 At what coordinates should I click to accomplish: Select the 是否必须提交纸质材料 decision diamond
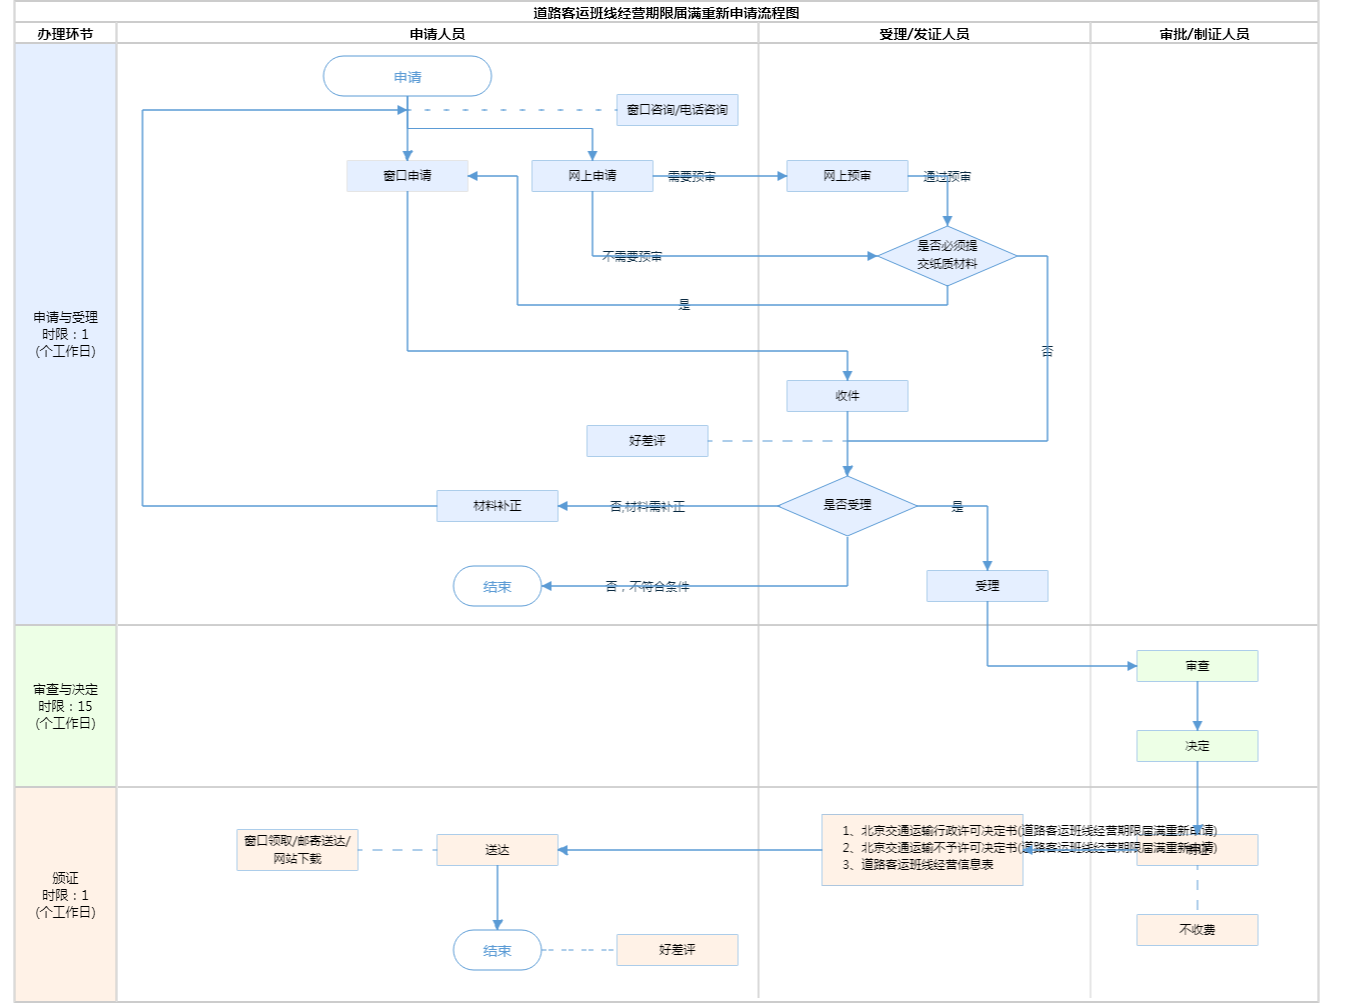click(x=947, y=256)
